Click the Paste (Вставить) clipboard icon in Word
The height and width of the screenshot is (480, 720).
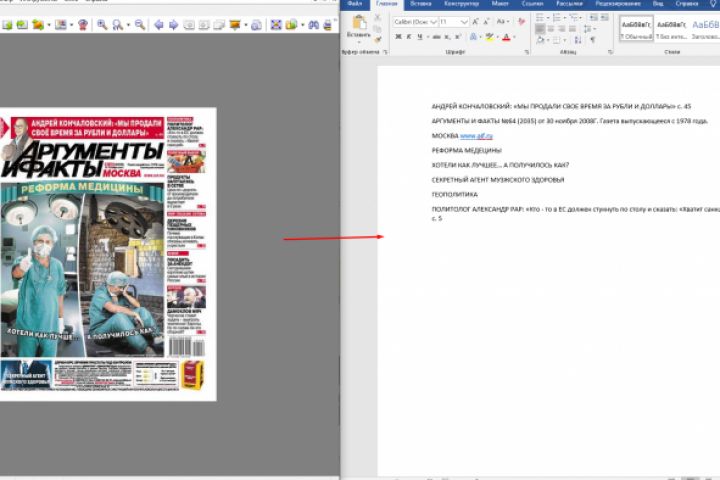[359, 22]
